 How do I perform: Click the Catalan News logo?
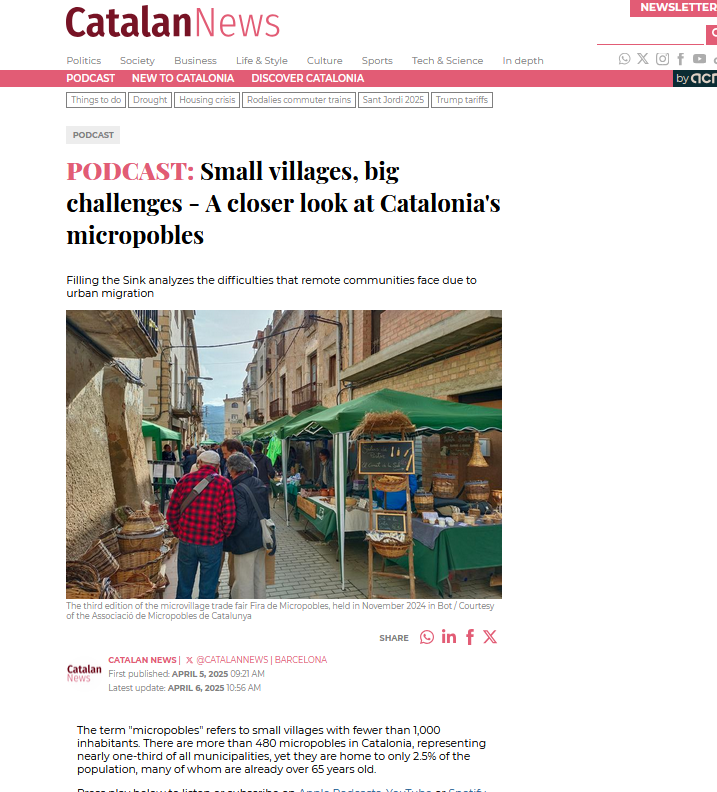tap(172, 23)
